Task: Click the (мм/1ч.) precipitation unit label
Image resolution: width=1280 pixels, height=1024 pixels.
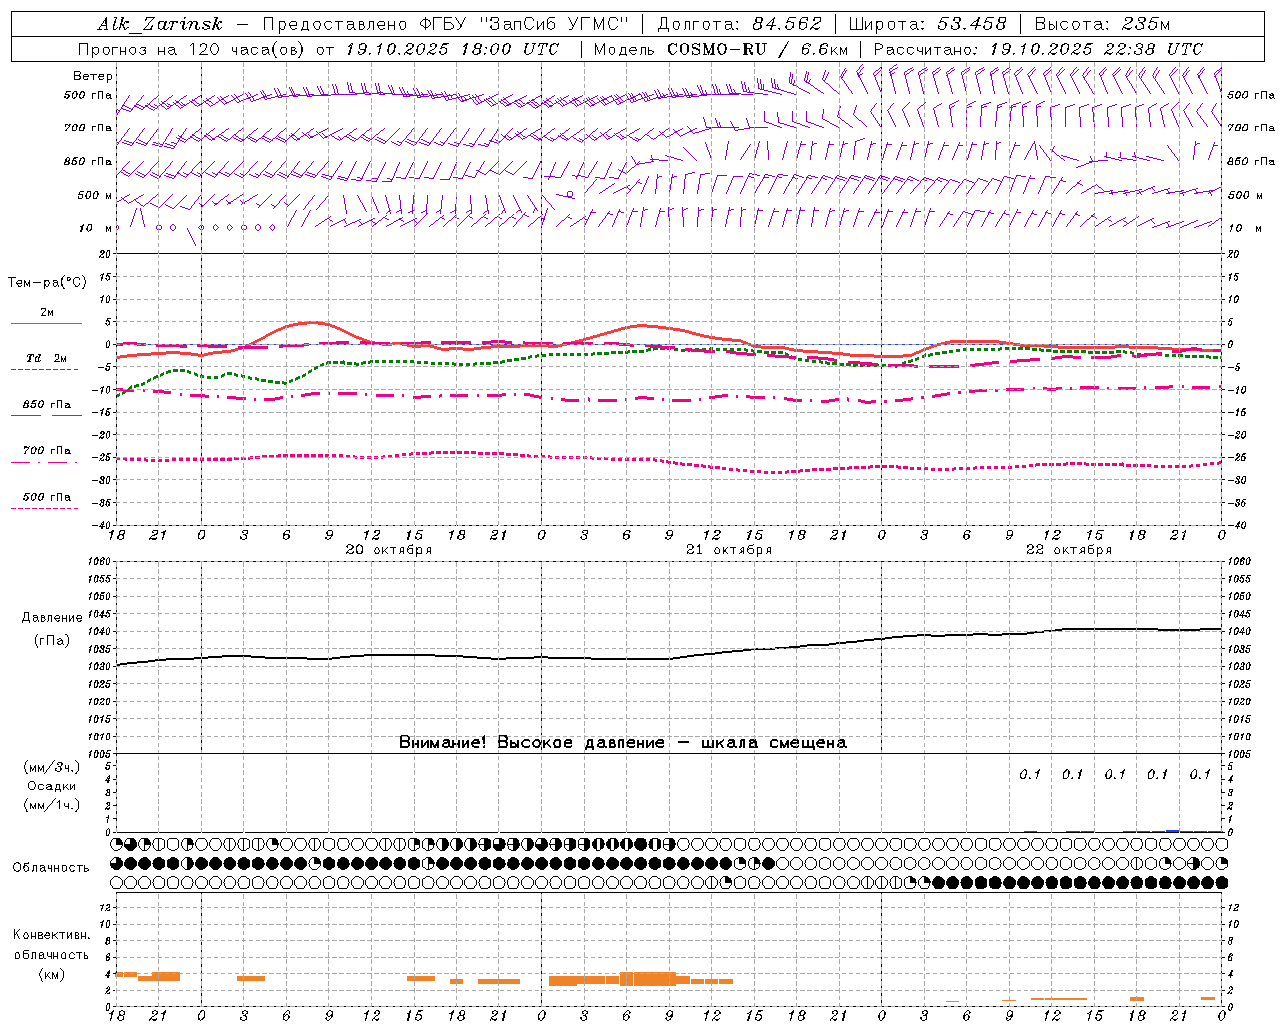Action: click(x=52, y=805)
